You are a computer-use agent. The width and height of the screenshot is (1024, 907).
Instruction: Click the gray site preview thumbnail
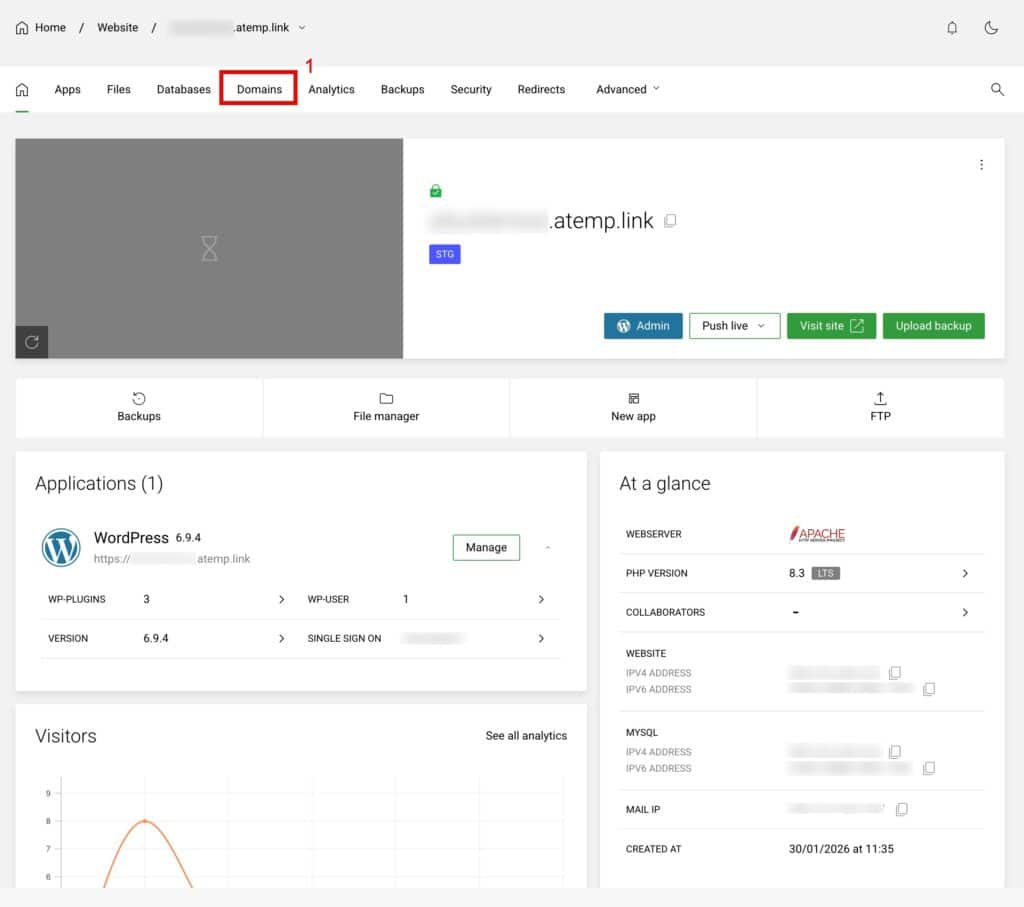coord(209,248)
